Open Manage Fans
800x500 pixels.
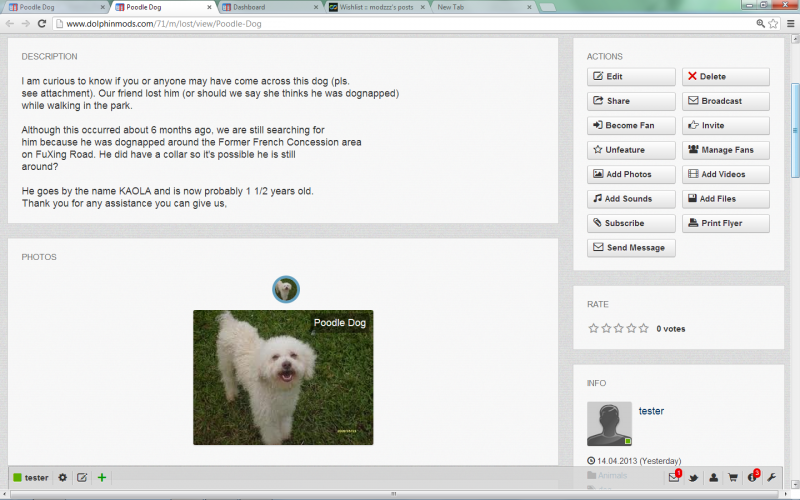[x=726, y=150]
